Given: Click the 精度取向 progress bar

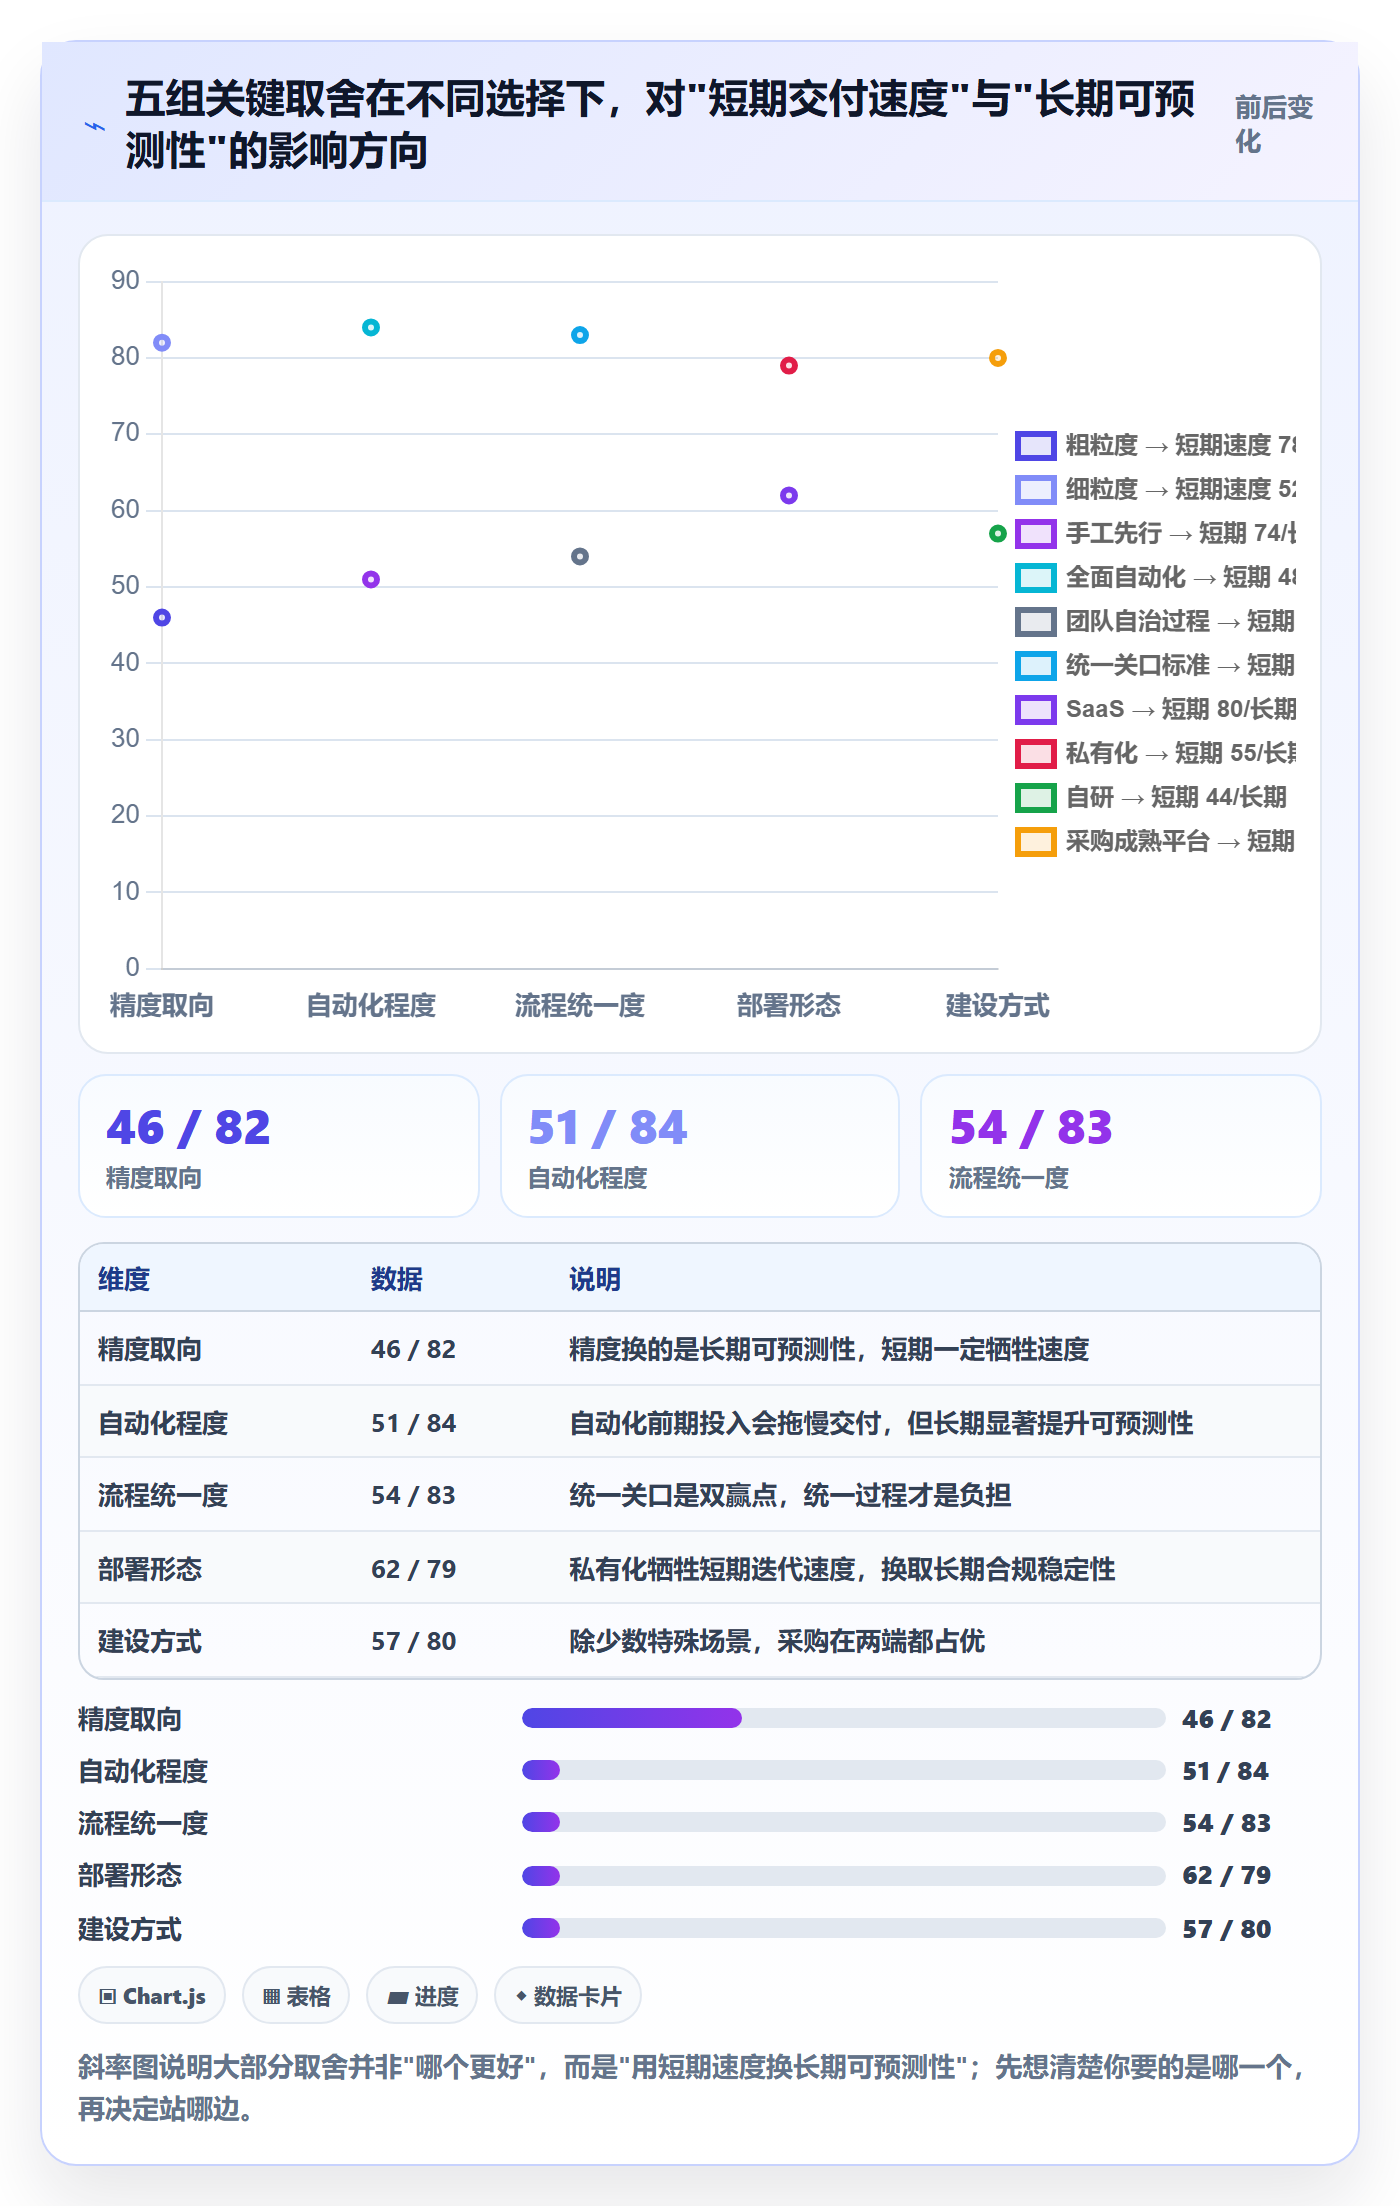Looking at the screenshot, I should coord(844,1718).
